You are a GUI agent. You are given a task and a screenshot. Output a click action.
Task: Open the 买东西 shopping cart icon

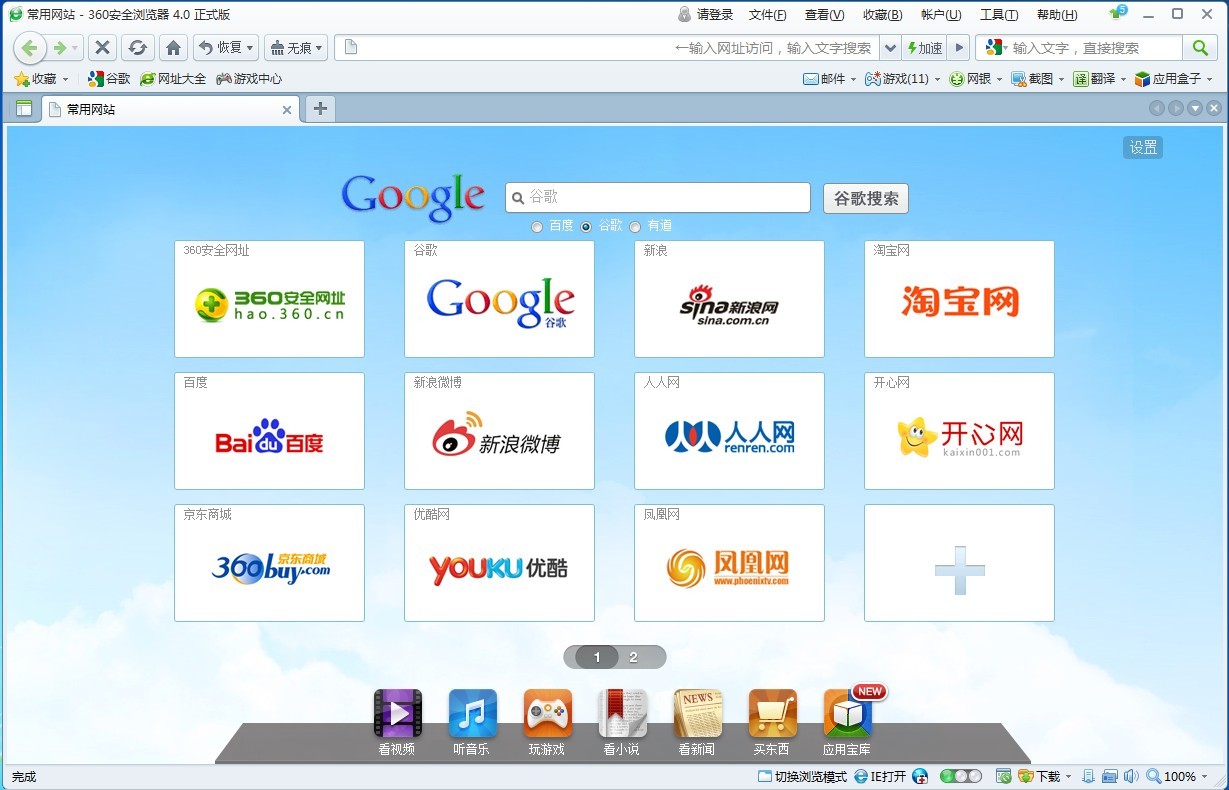pos(772,714)
